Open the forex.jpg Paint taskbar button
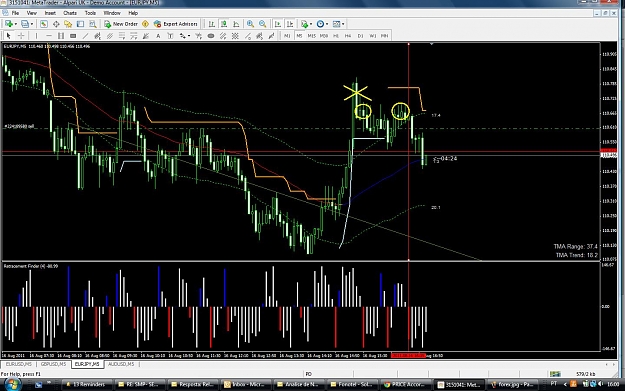 [514, 385]
